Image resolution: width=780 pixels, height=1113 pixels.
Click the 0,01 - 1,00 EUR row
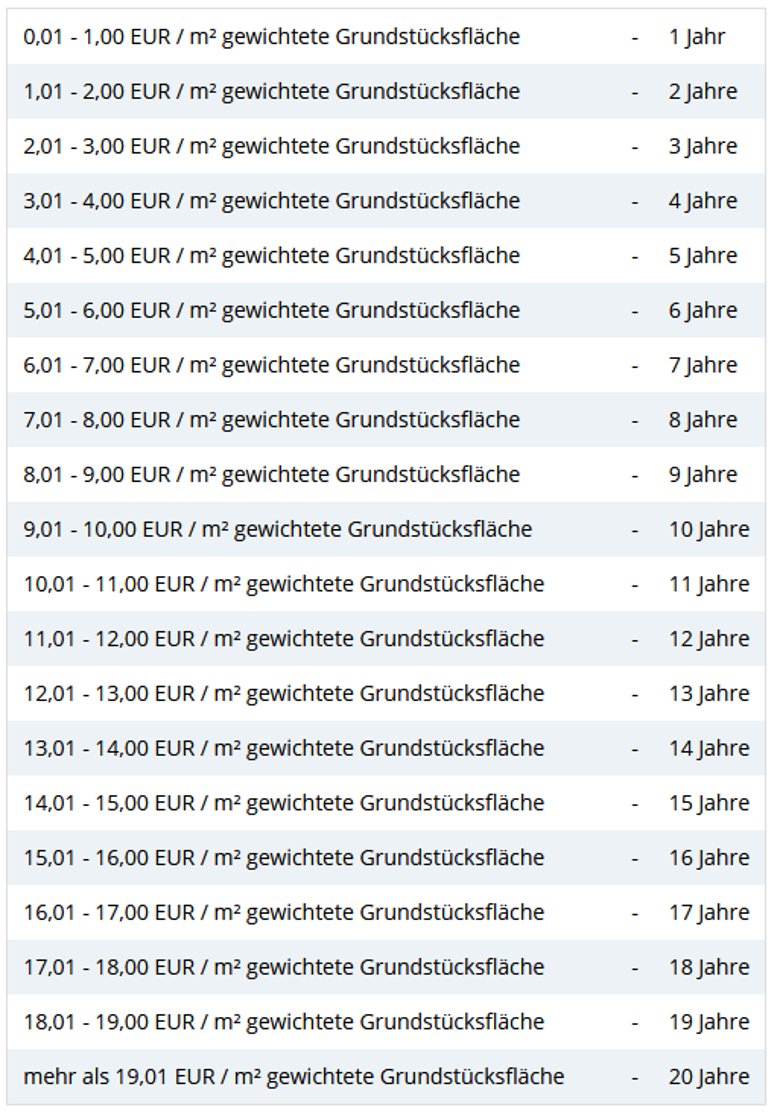click(x=271, y=37)
